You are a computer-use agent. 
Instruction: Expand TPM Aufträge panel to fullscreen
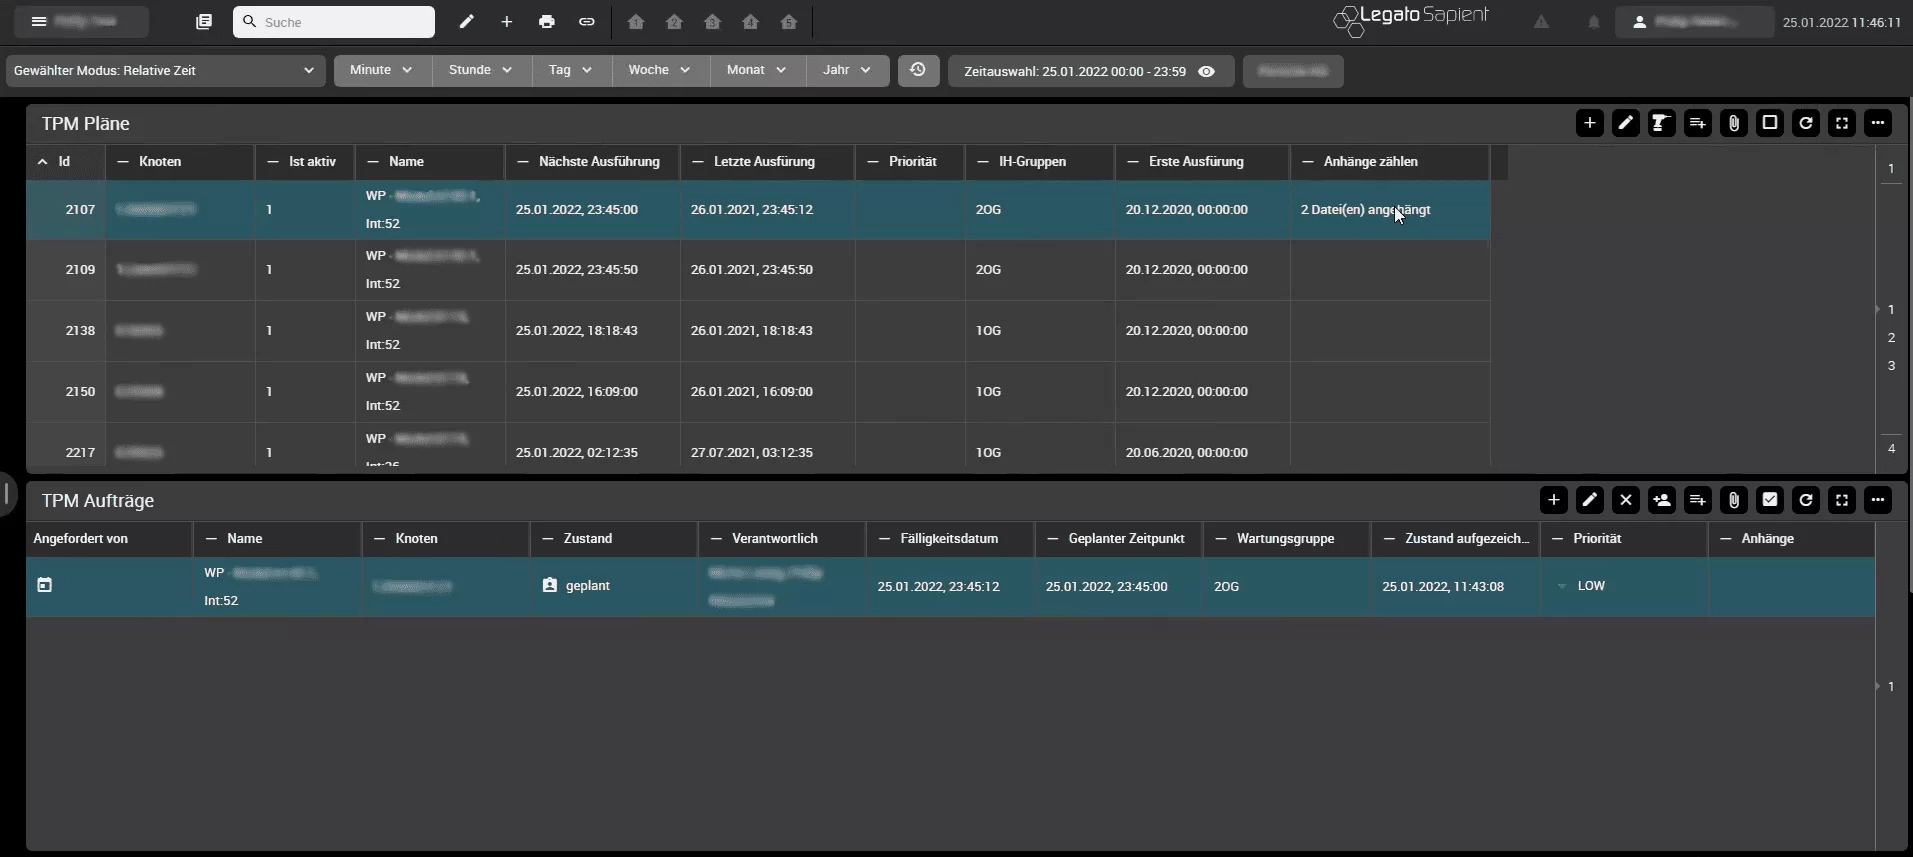pos(1842,500)
